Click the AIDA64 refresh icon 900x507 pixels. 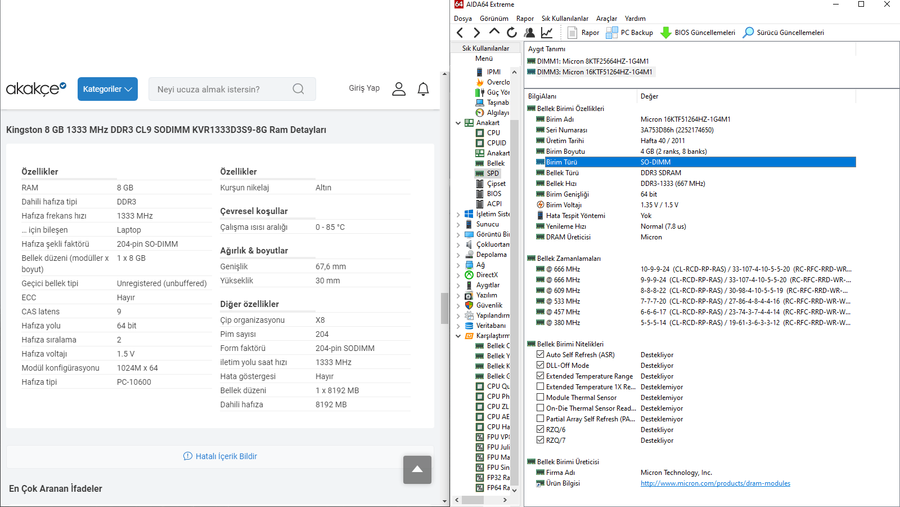coord(511,33)
